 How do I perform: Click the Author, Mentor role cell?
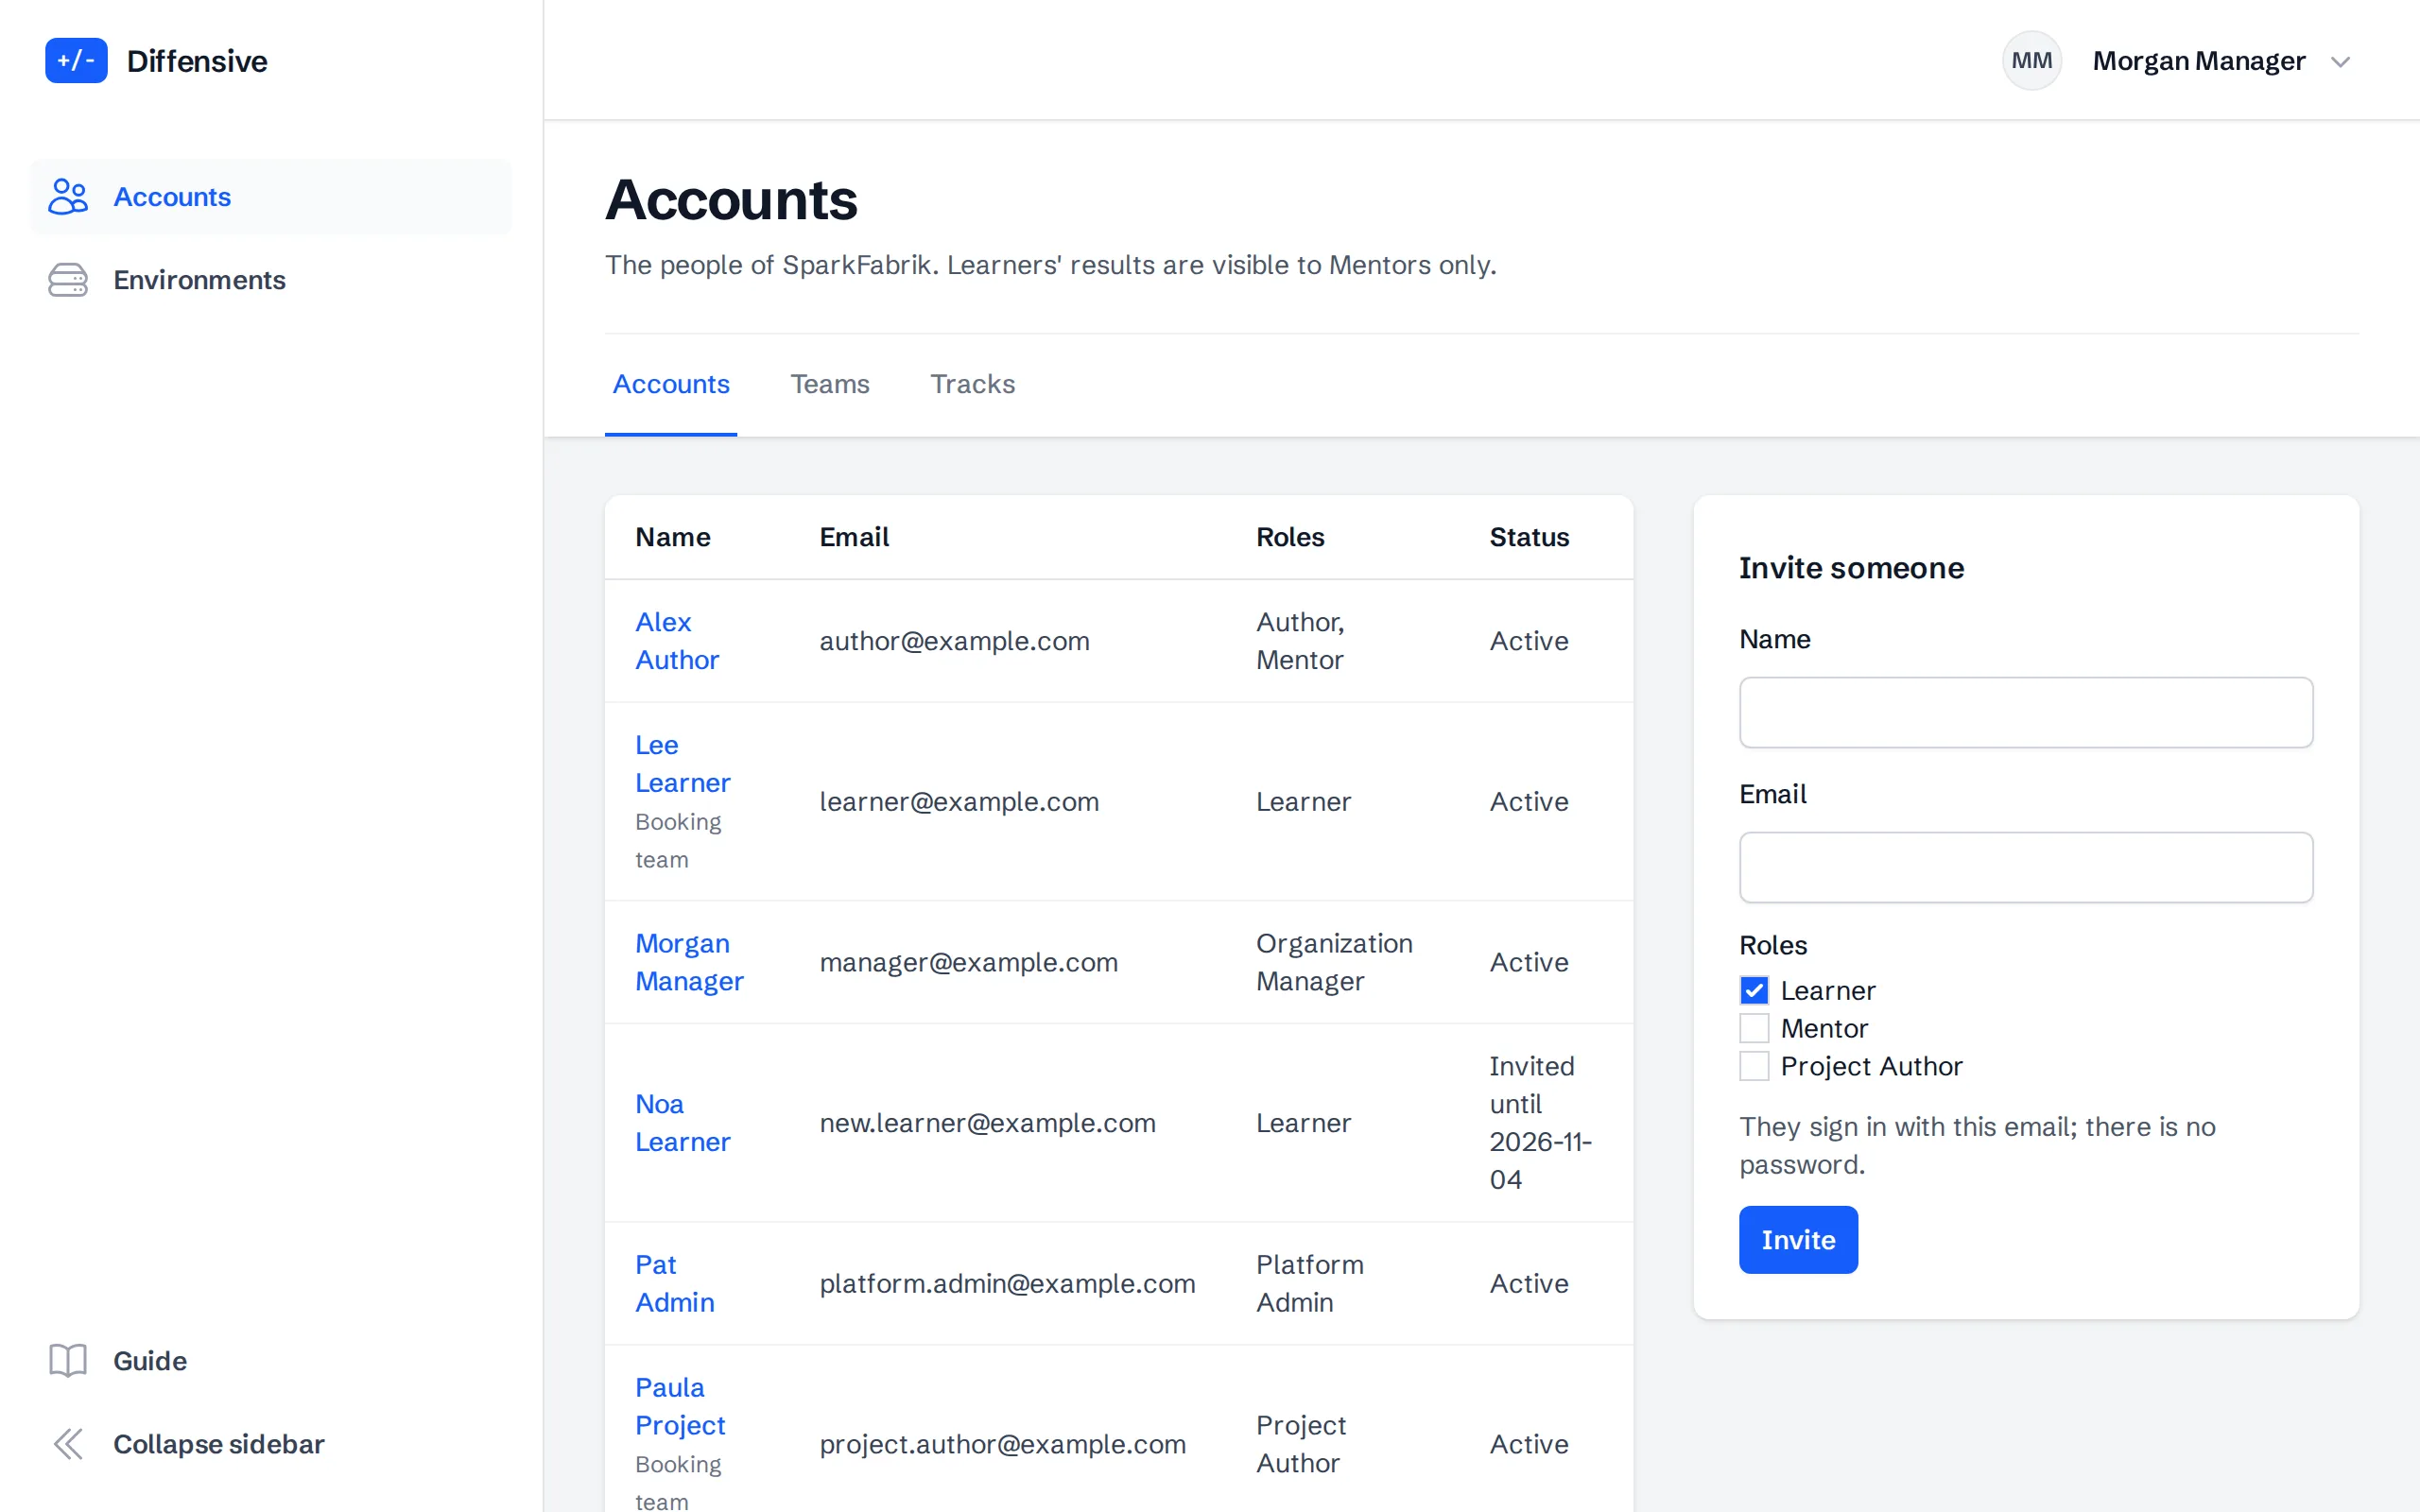tap(1300, 641)
